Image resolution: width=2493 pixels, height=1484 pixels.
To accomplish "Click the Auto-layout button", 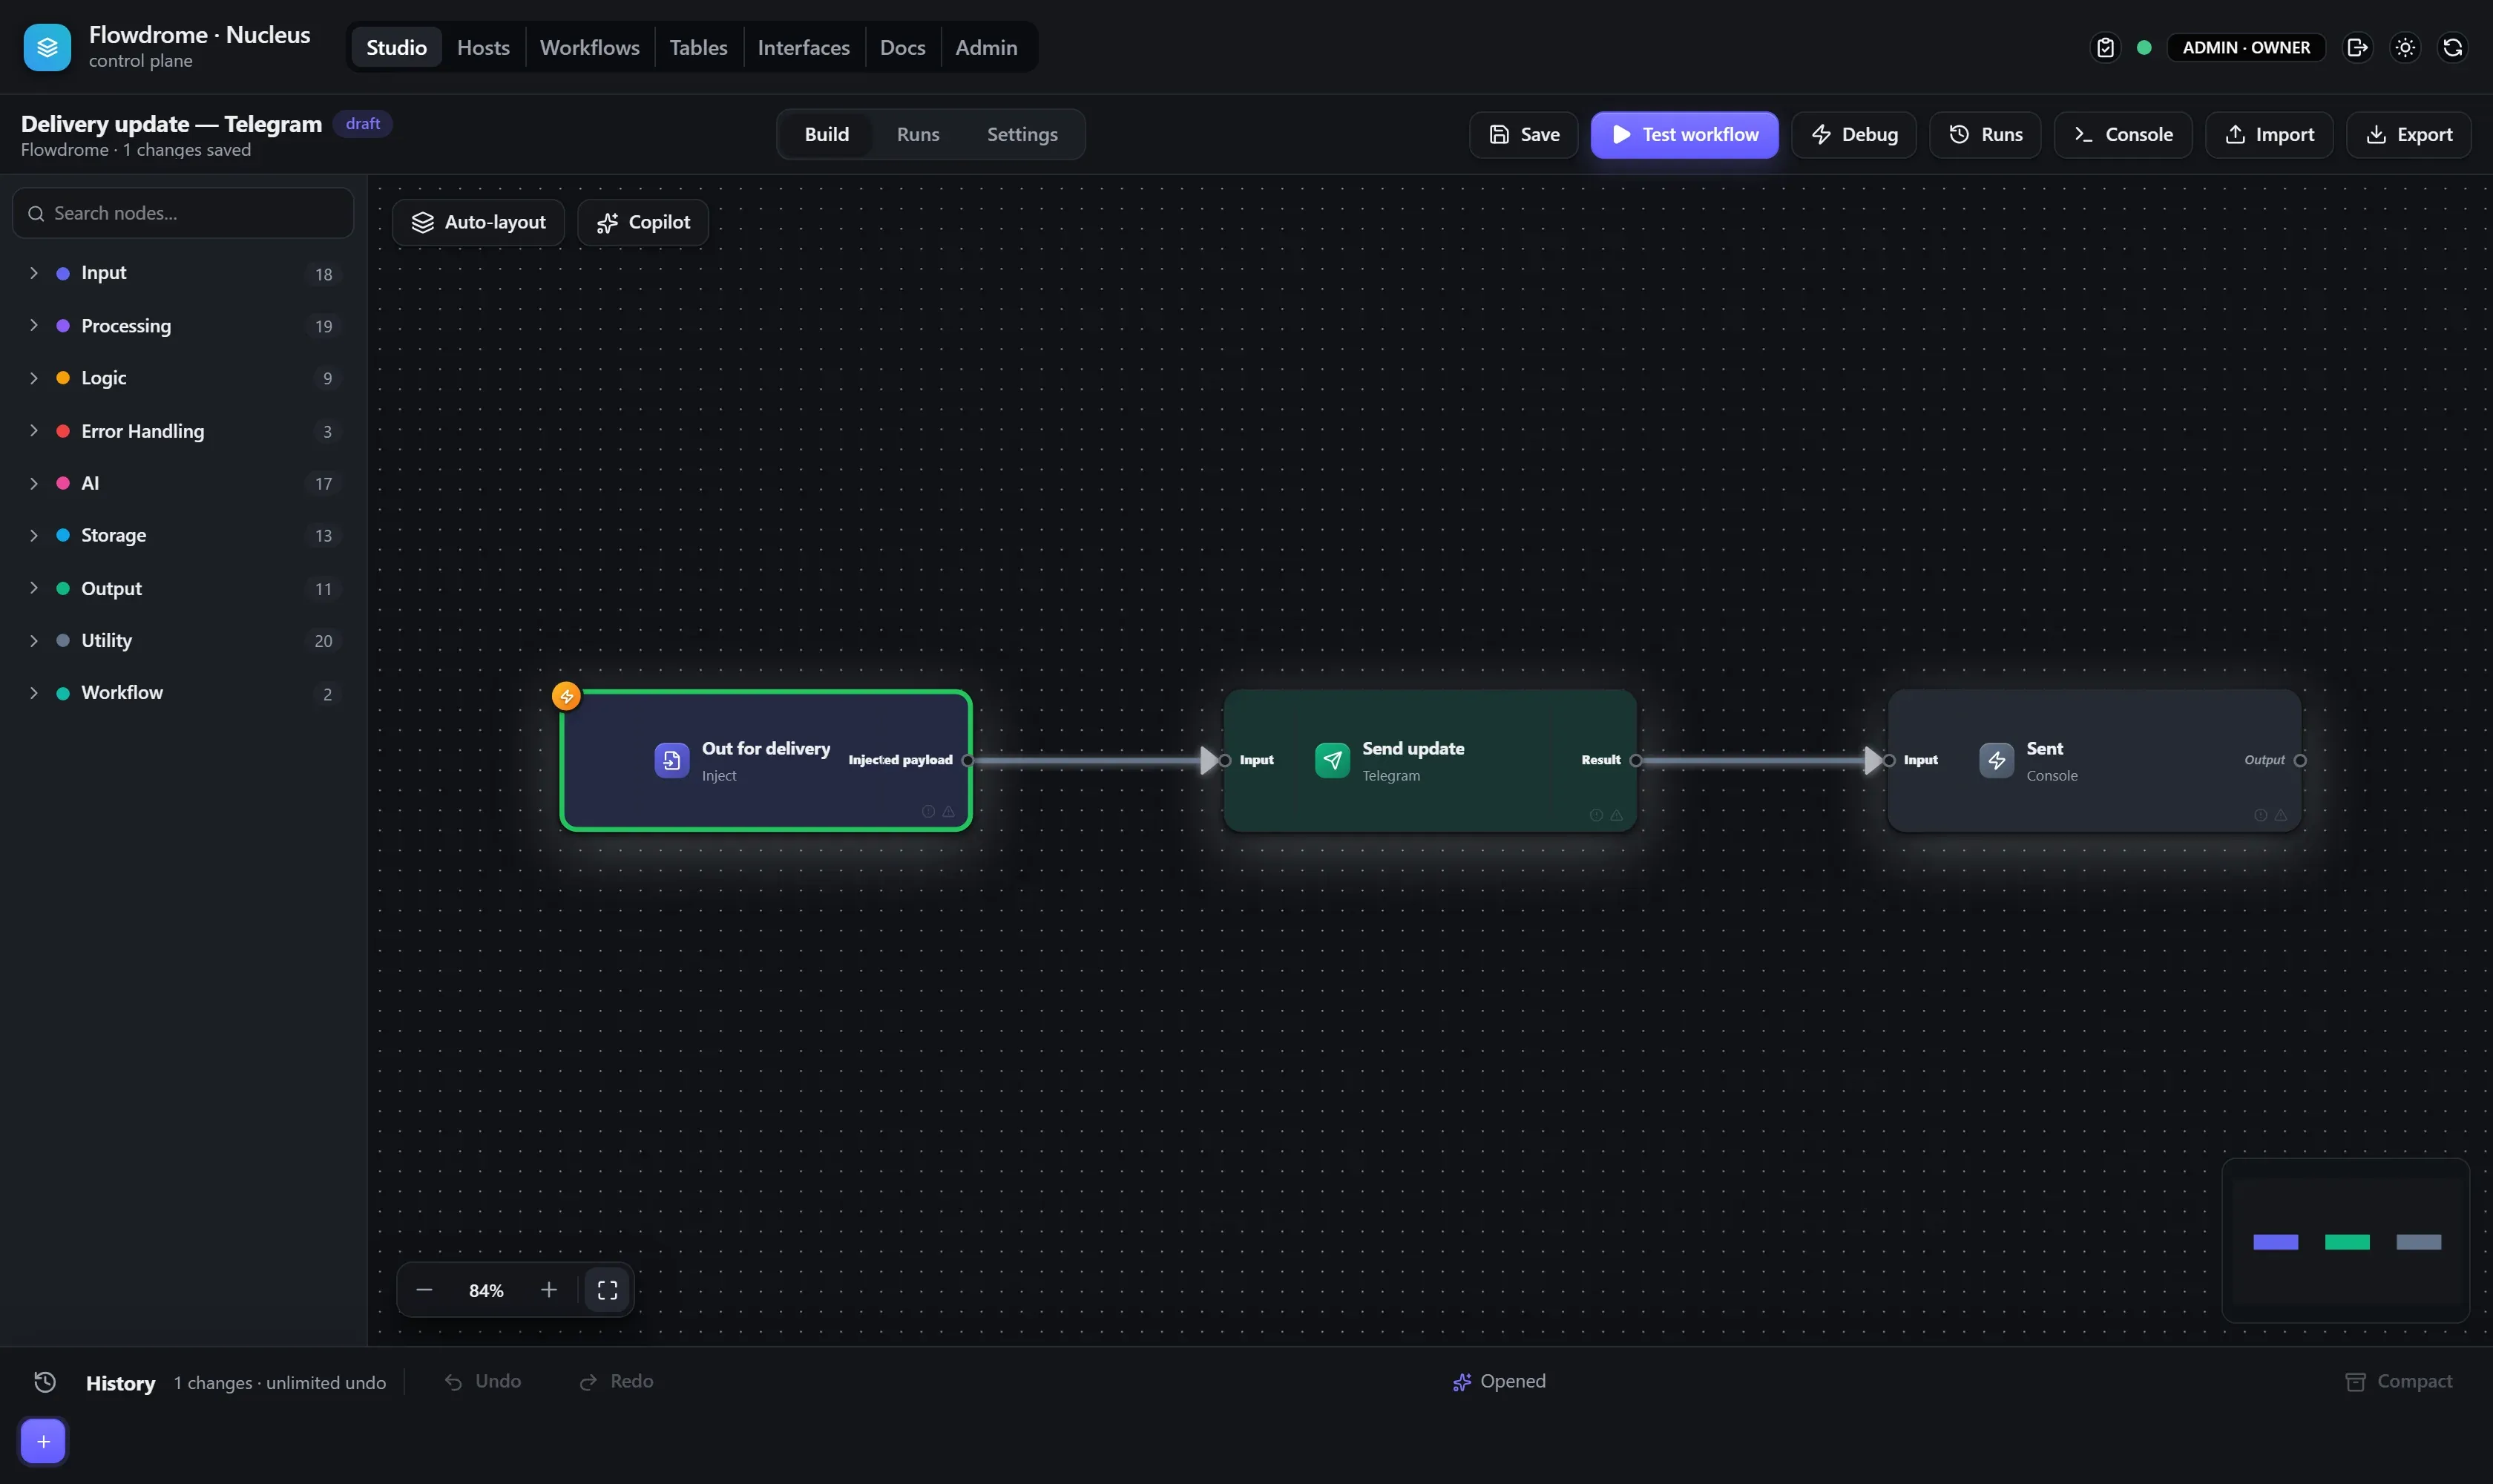I will (x=478, y=222).
